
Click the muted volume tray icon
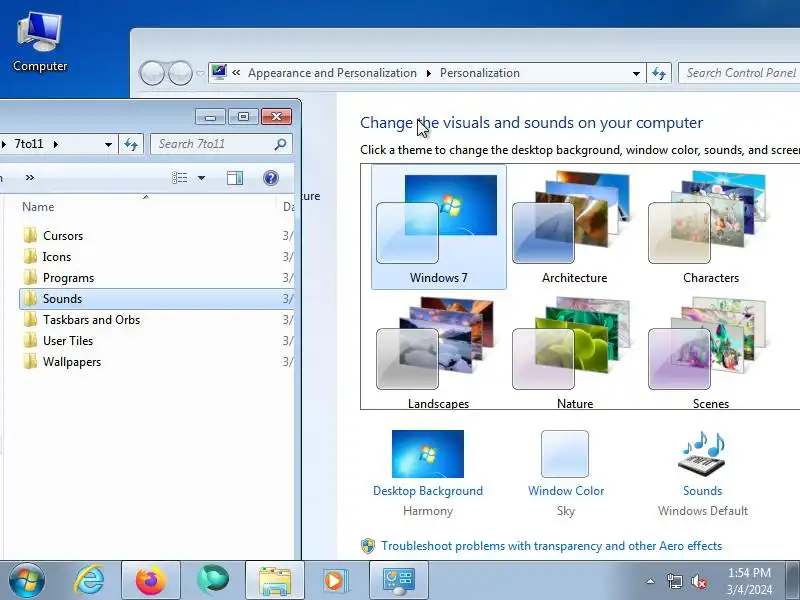tap(699, 581)
